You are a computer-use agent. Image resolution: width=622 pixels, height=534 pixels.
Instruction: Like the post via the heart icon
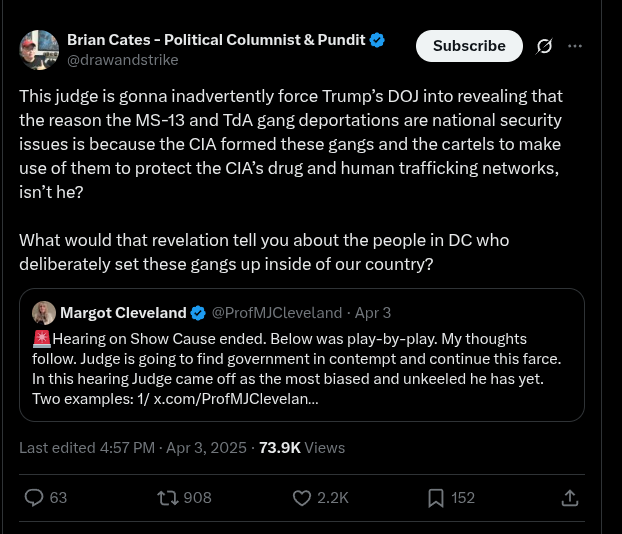point(302,497)
